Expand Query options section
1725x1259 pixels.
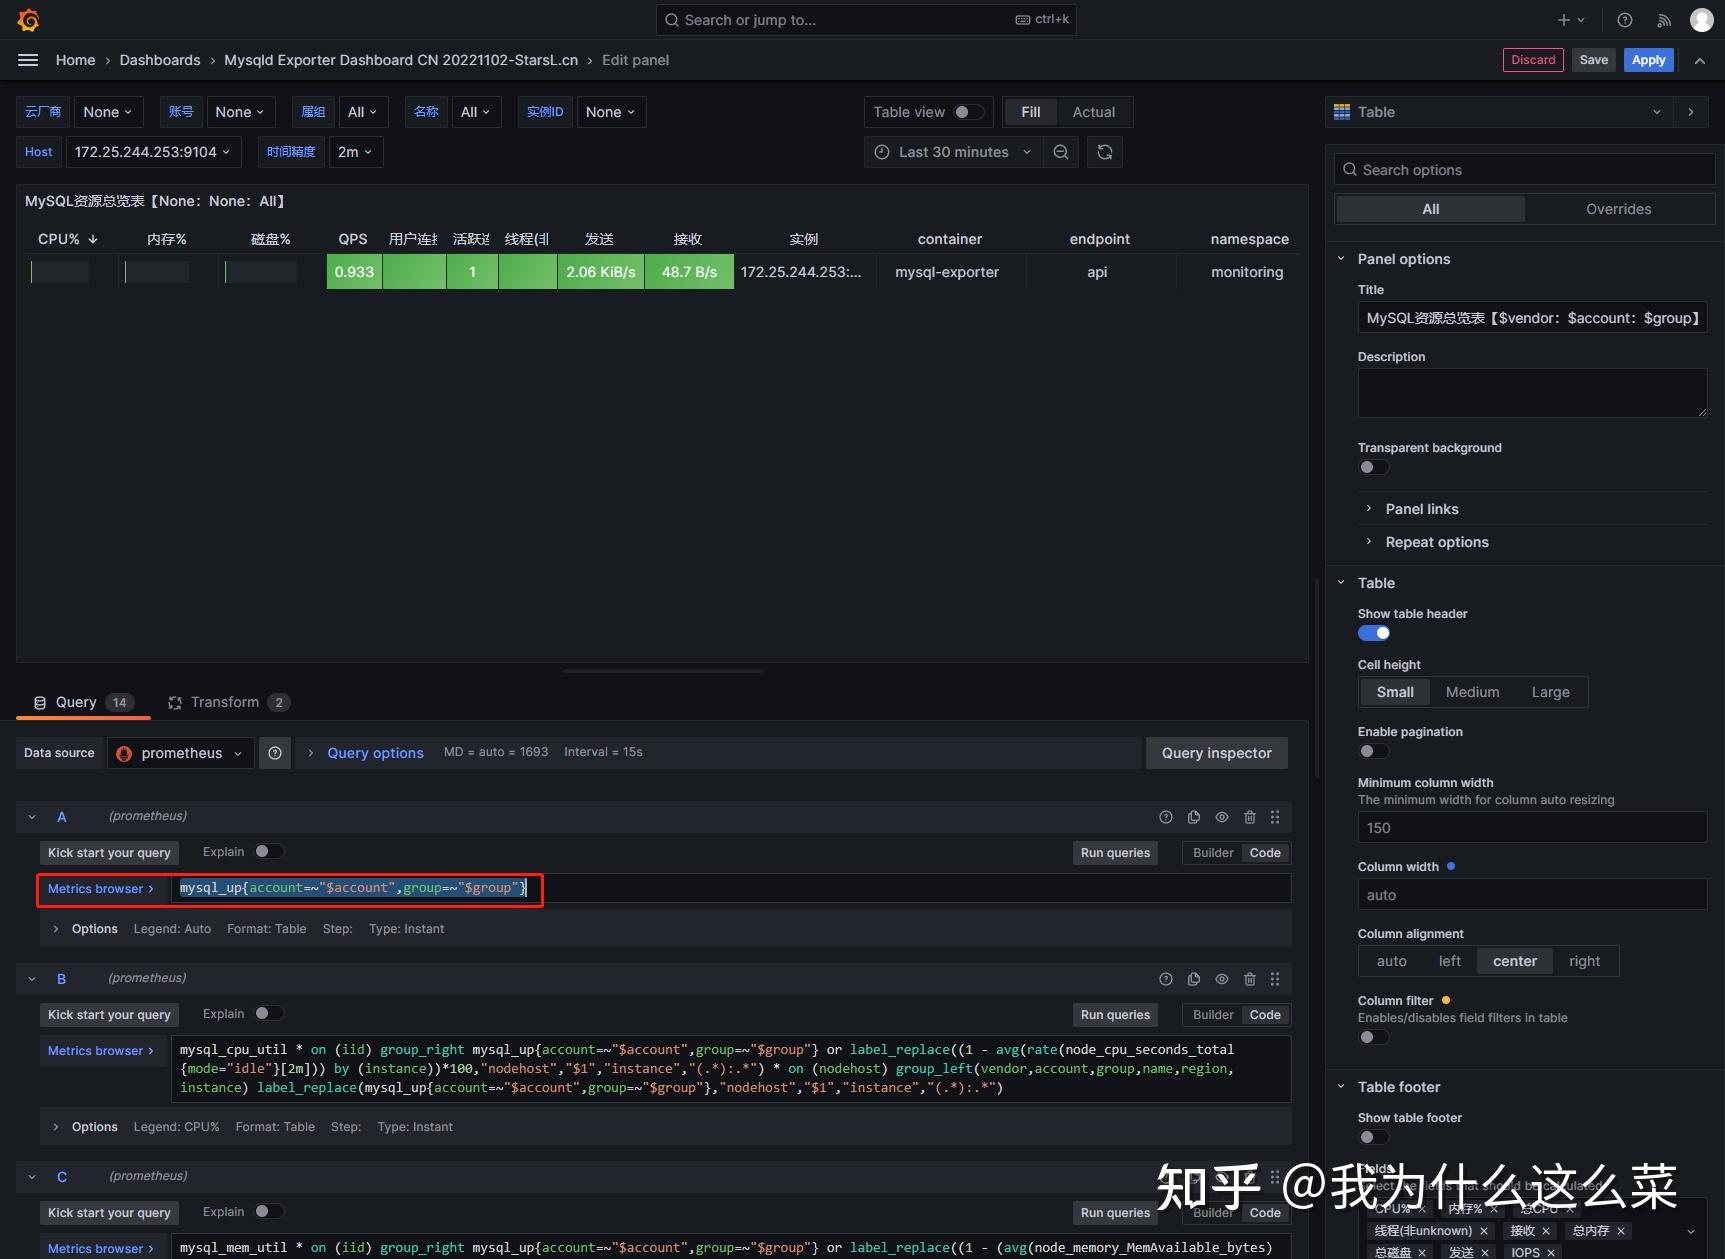tap(375, 753)
